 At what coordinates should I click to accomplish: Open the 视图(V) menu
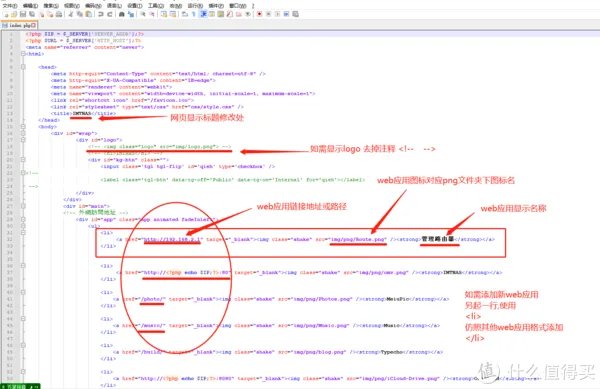(72, 6)
